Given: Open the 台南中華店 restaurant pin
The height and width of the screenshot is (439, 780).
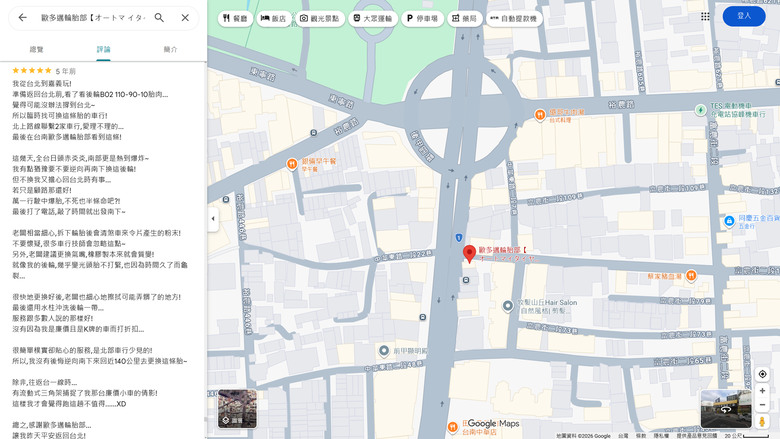Looking at the screenshot, I should click(452, 427).
